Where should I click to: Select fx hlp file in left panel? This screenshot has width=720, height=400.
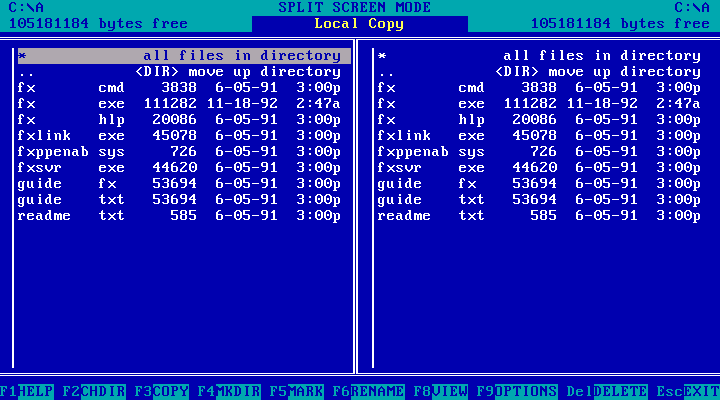[180, 120]
